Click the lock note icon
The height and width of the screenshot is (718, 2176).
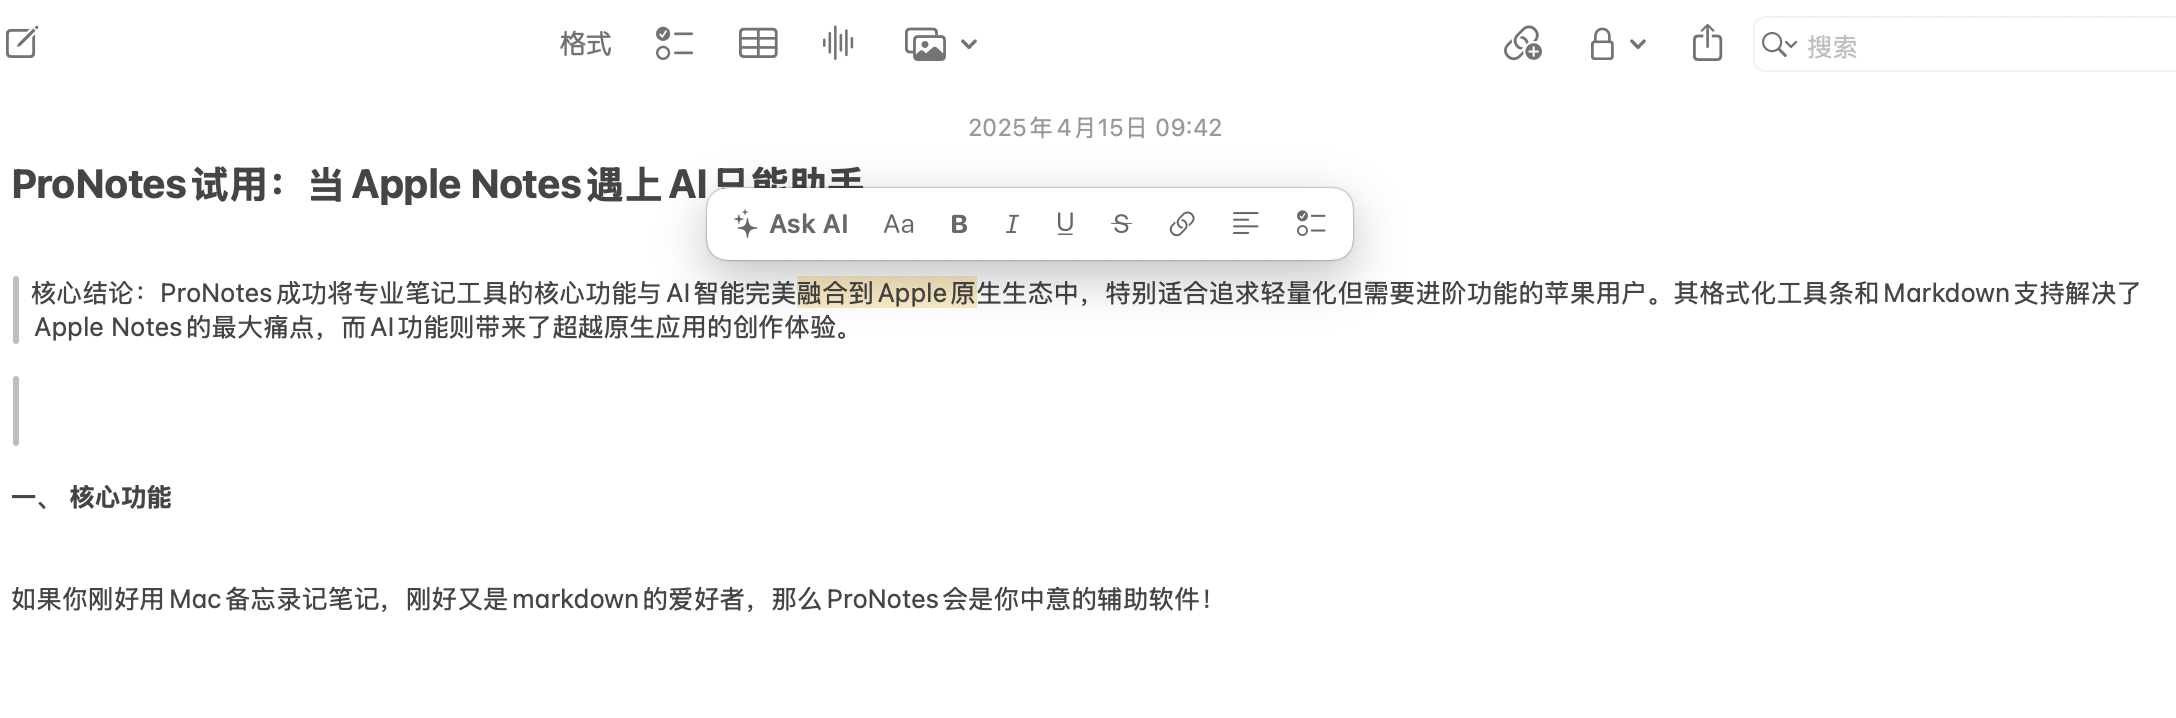click(x=1602, y=44)
